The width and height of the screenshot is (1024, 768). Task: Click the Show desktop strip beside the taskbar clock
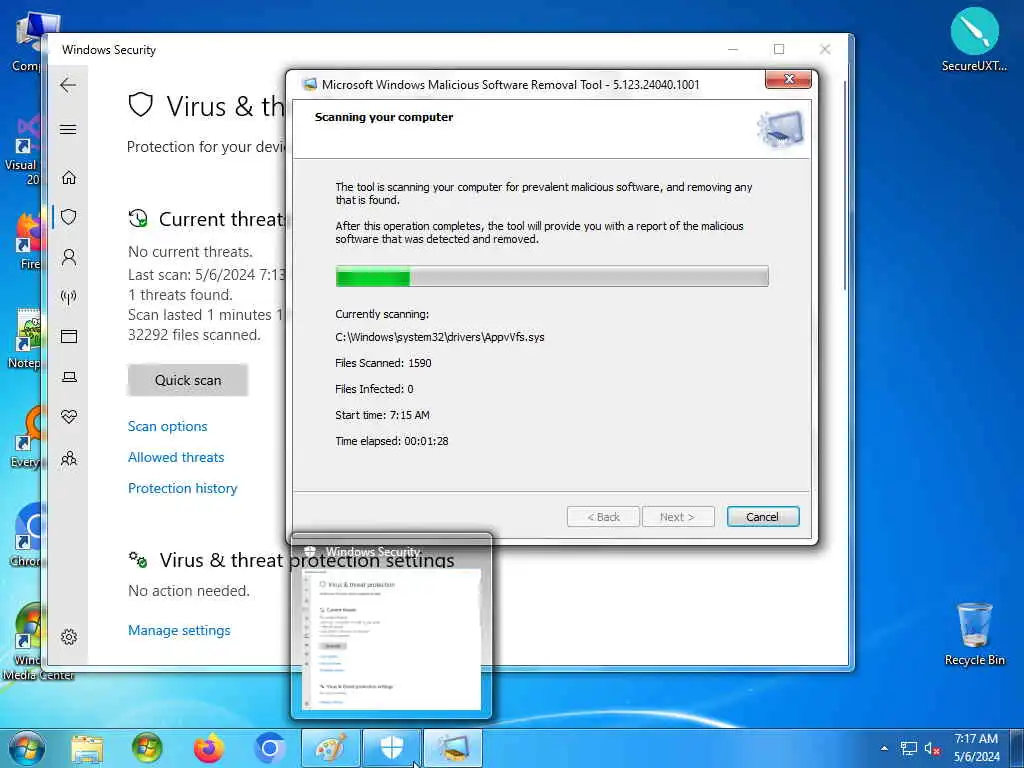point(1017,748)
